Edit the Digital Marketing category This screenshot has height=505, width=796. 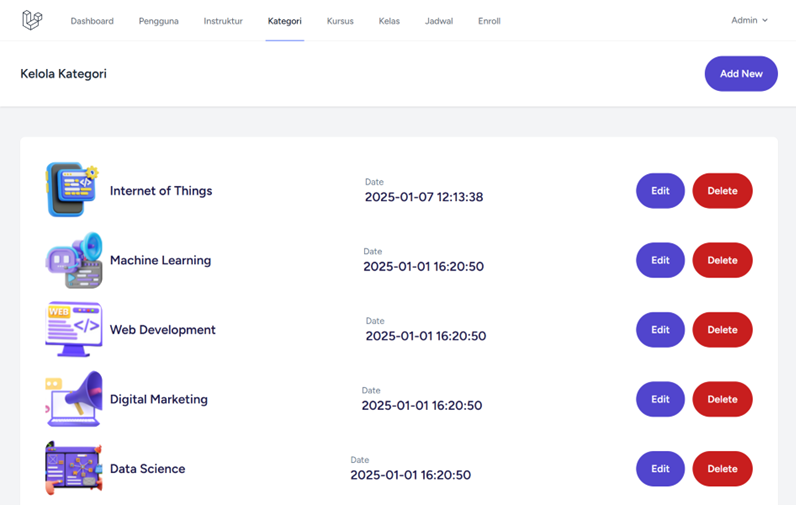[660, 399]
